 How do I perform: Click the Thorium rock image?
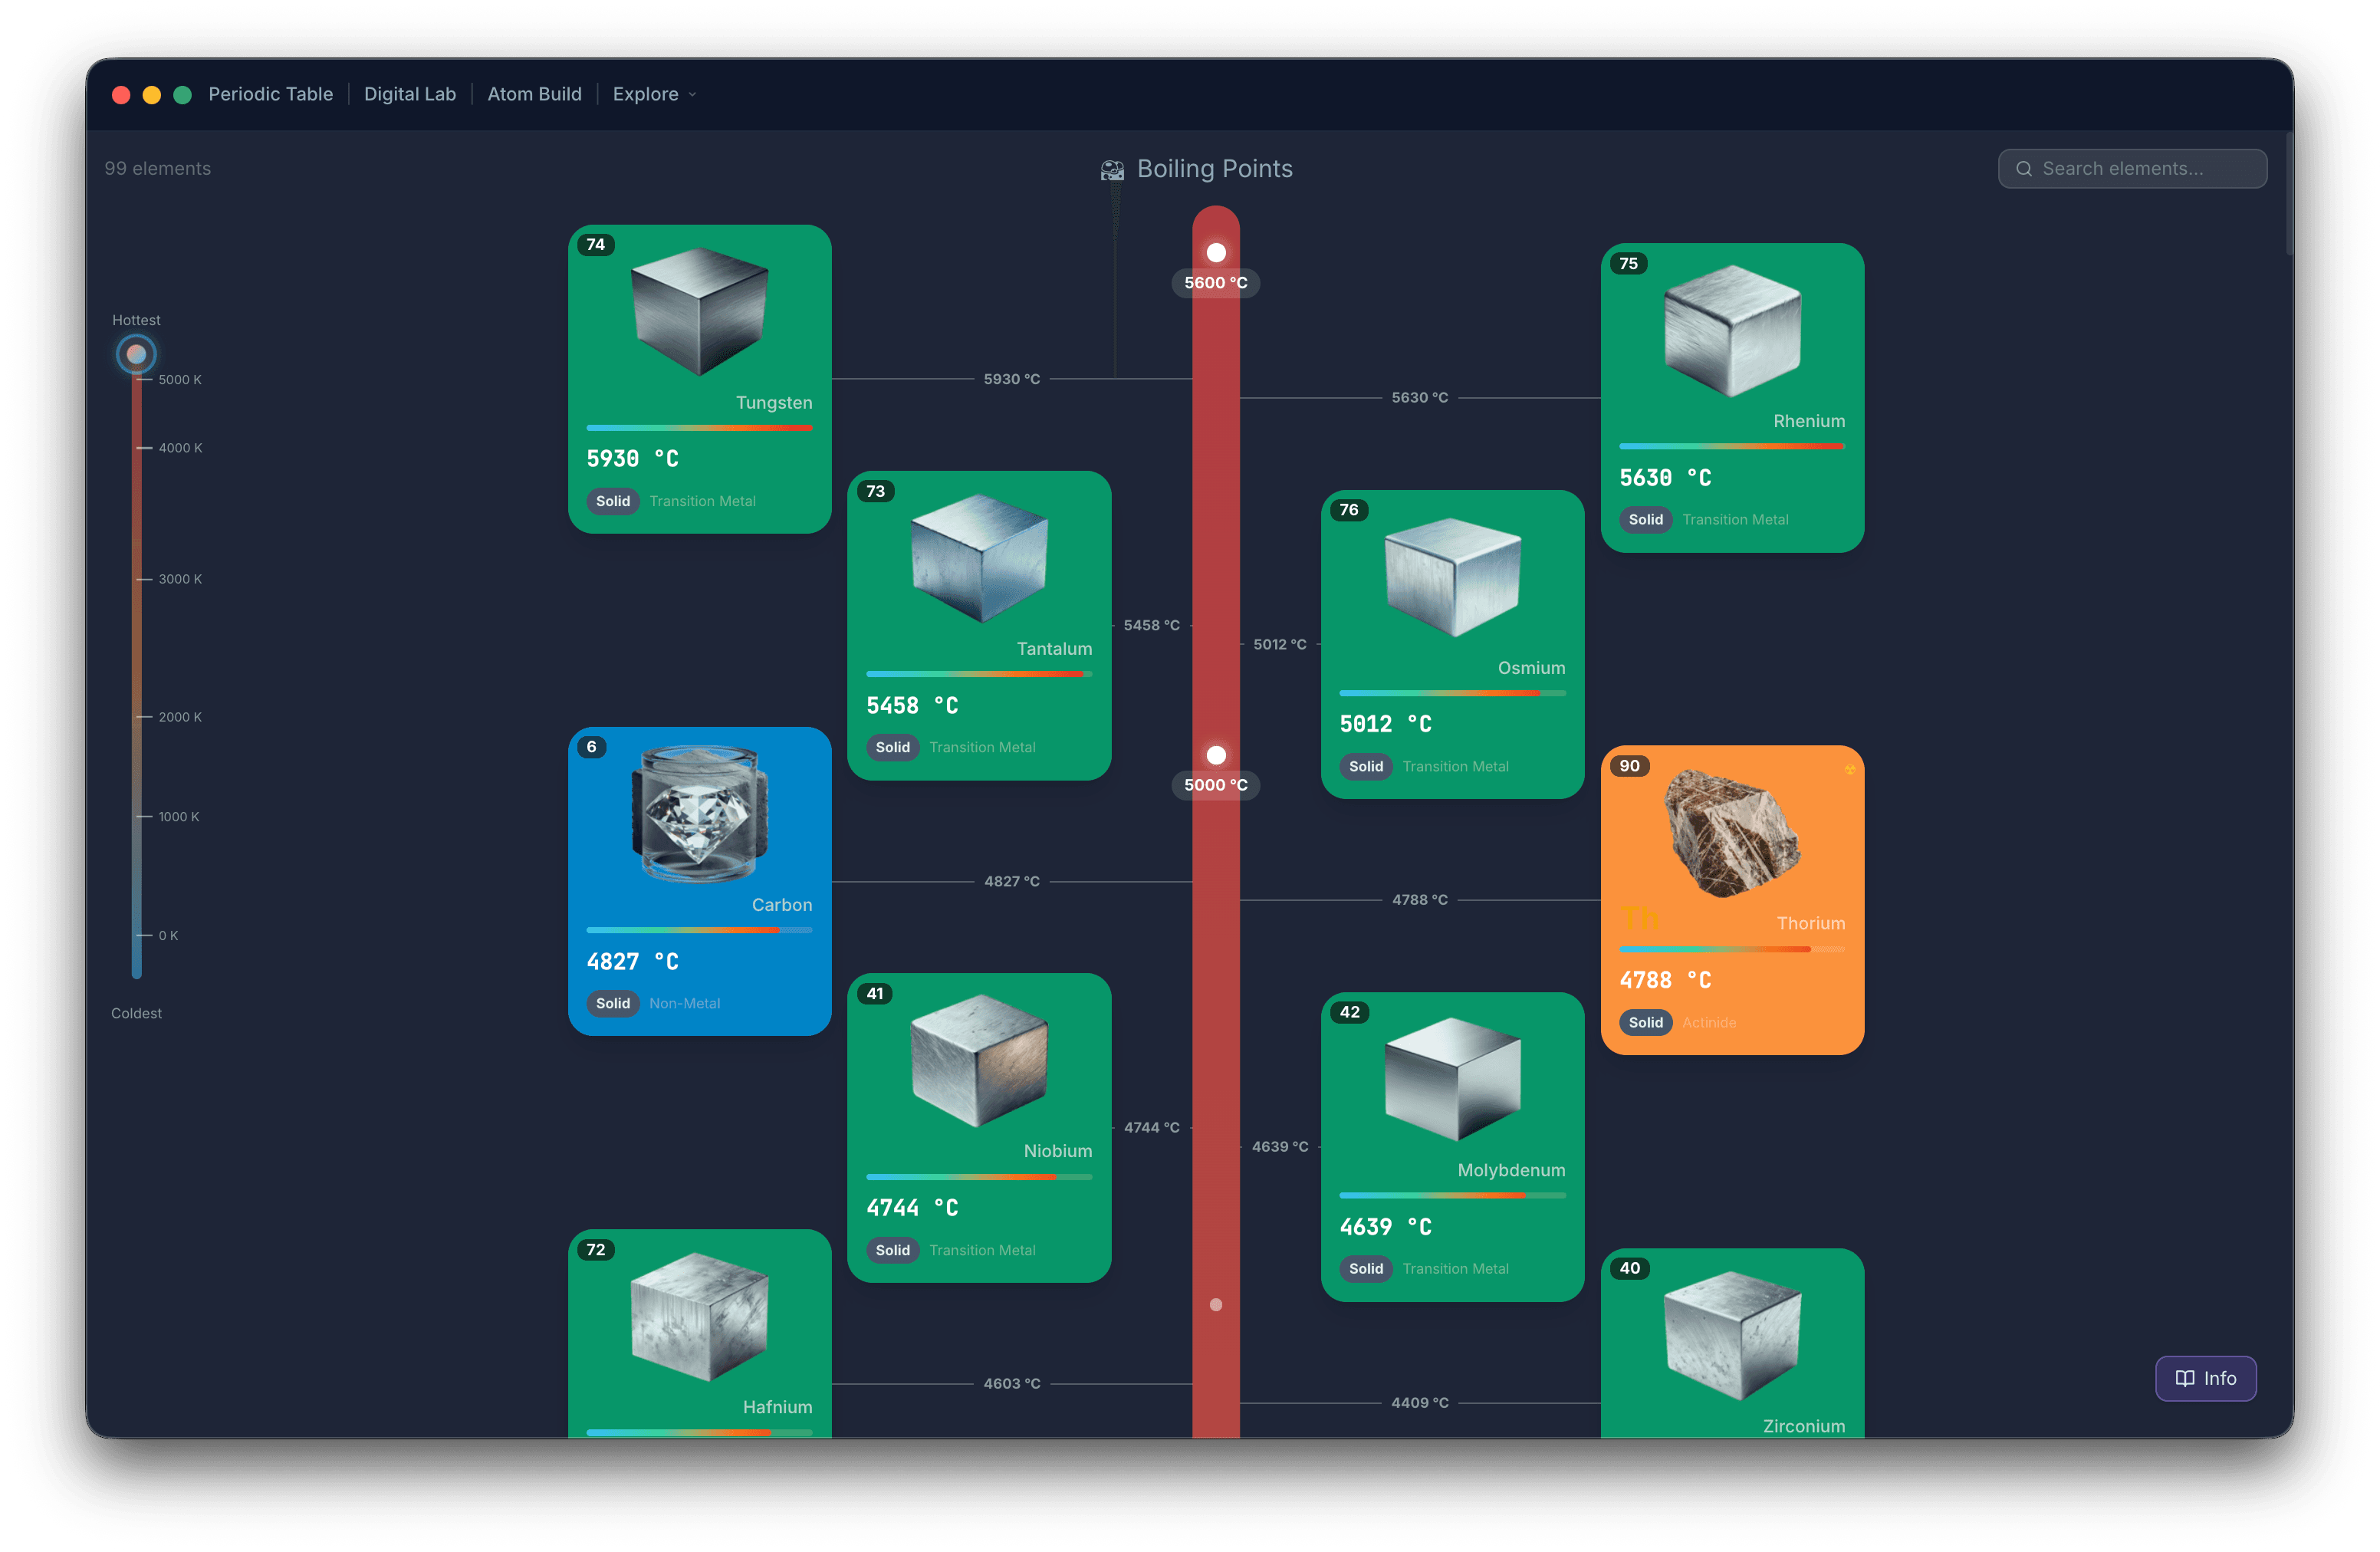(1732, 832)
